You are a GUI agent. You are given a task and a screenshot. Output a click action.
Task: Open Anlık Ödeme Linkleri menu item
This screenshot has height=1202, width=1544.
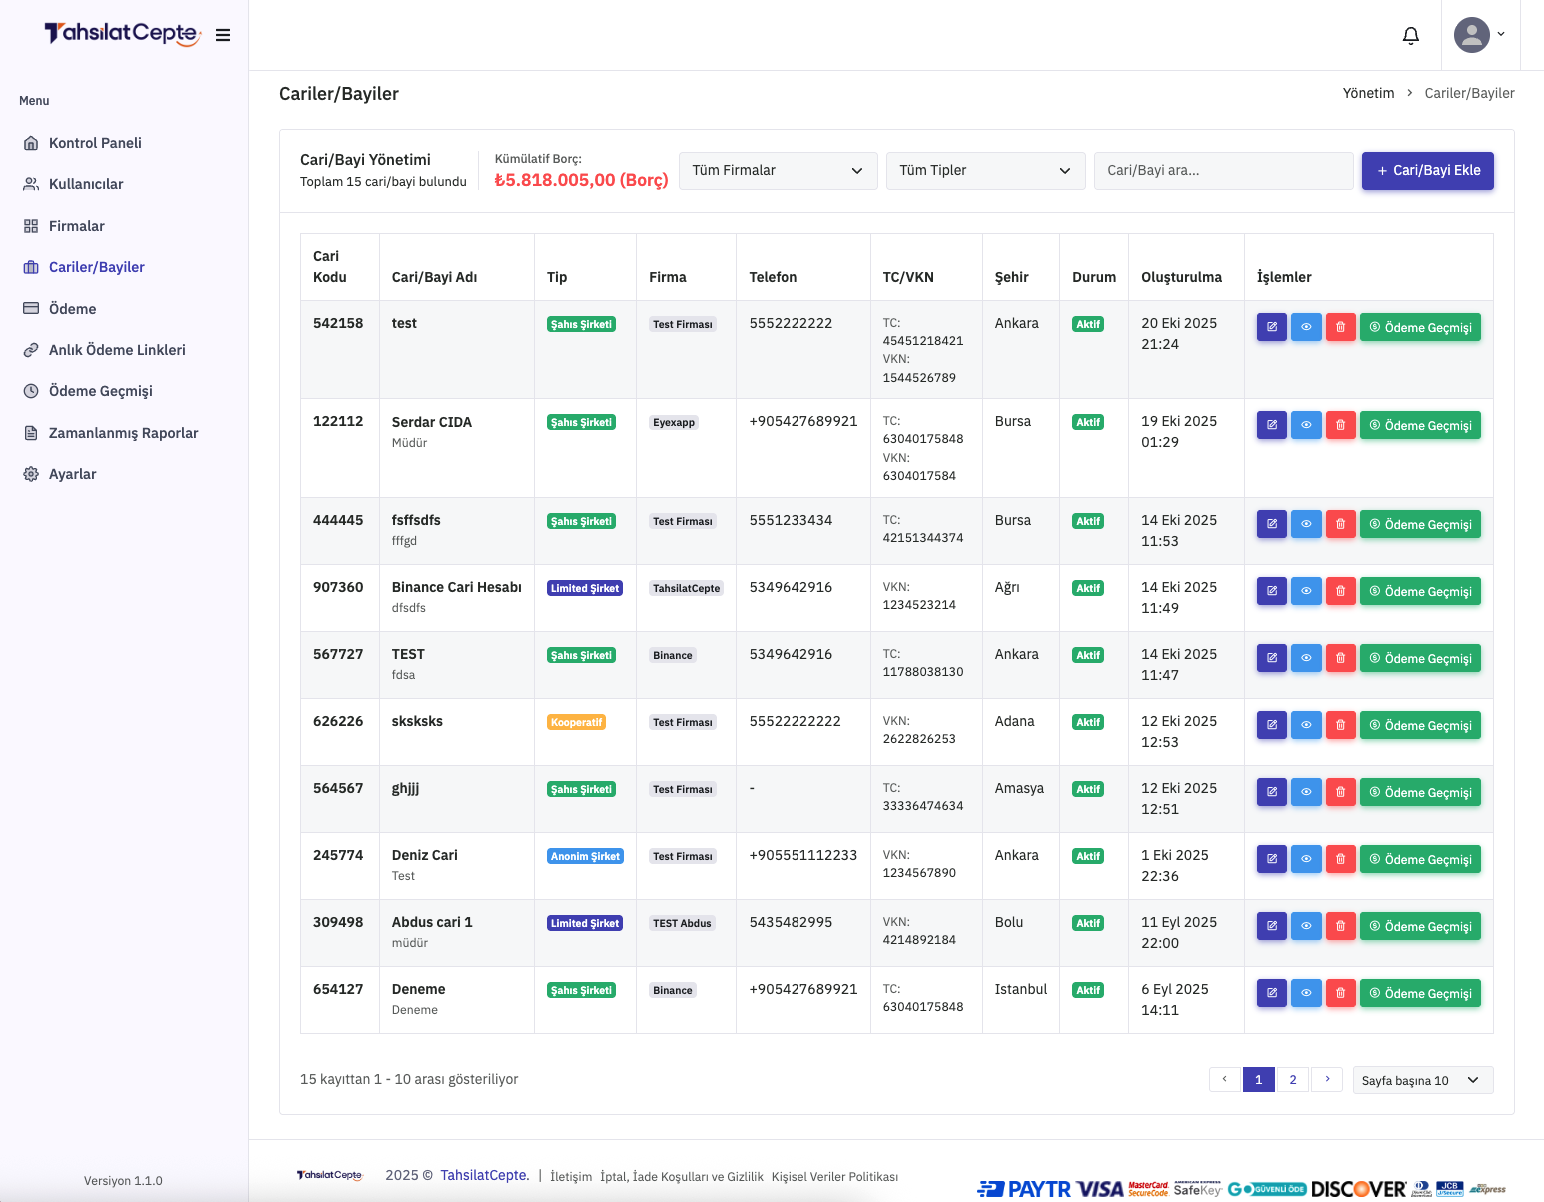pos(117,350)
